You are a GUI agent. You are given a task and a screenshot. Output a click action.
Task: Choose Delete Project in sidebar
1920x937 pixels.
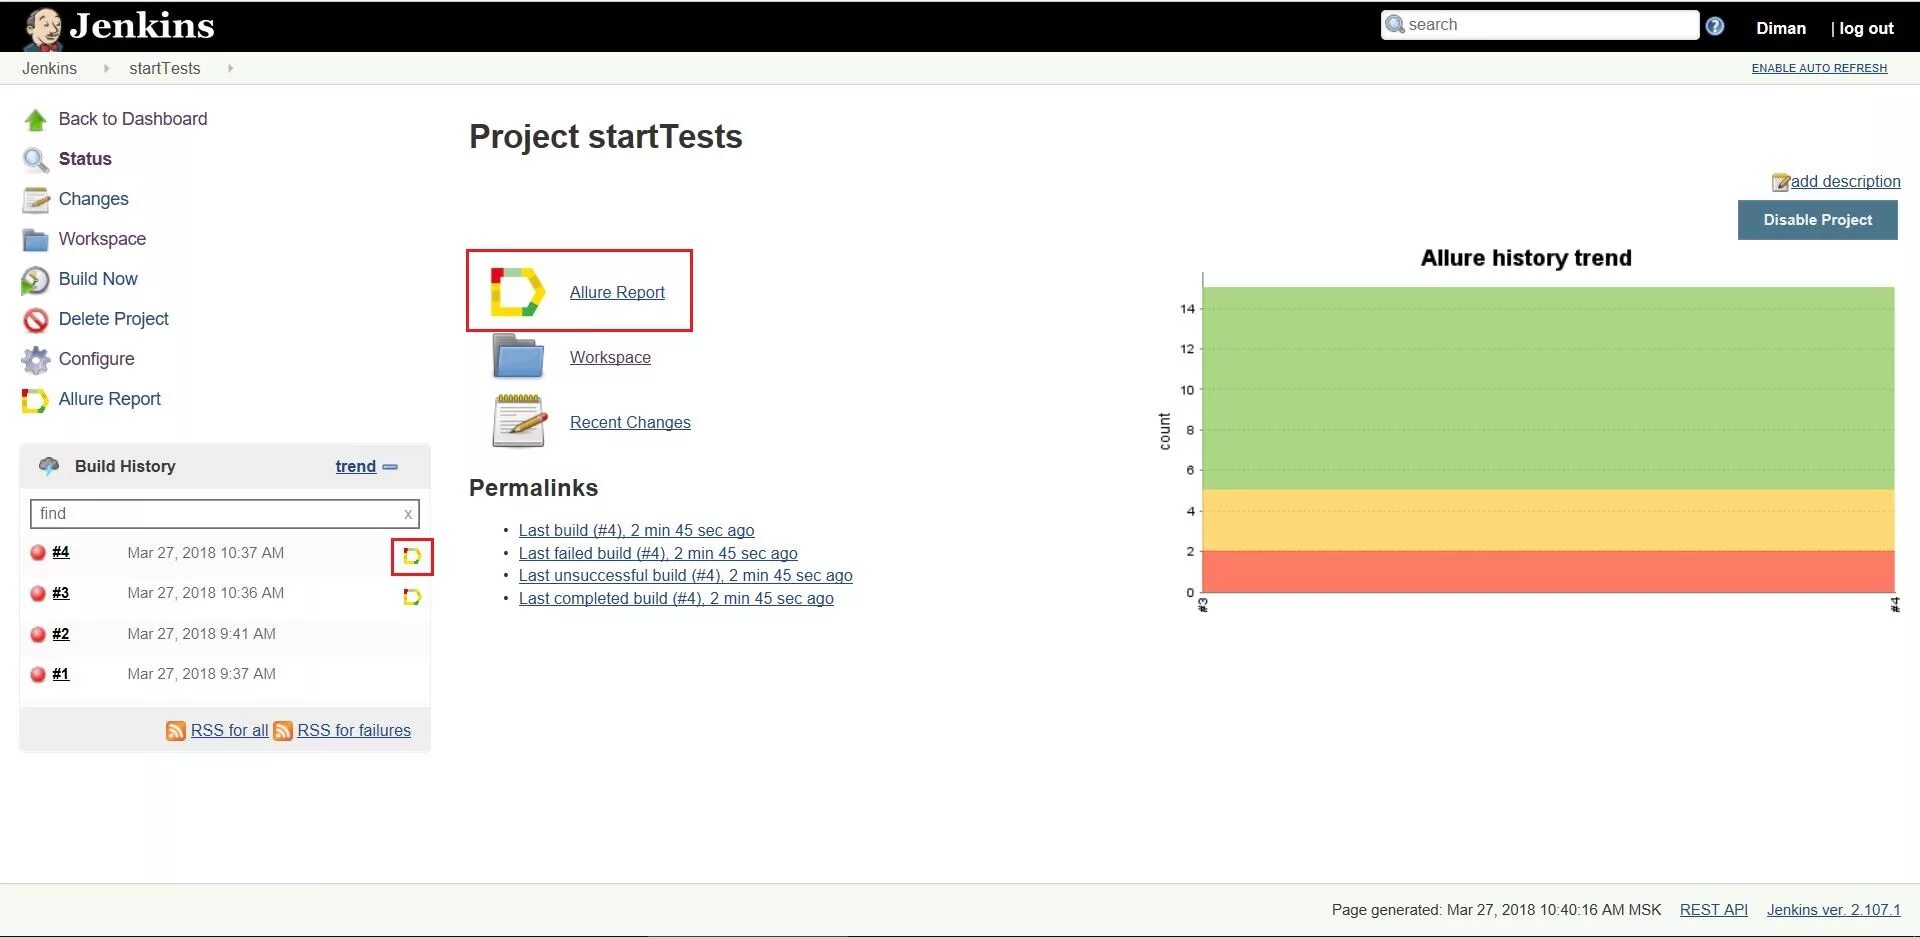(x=114, y=319)
